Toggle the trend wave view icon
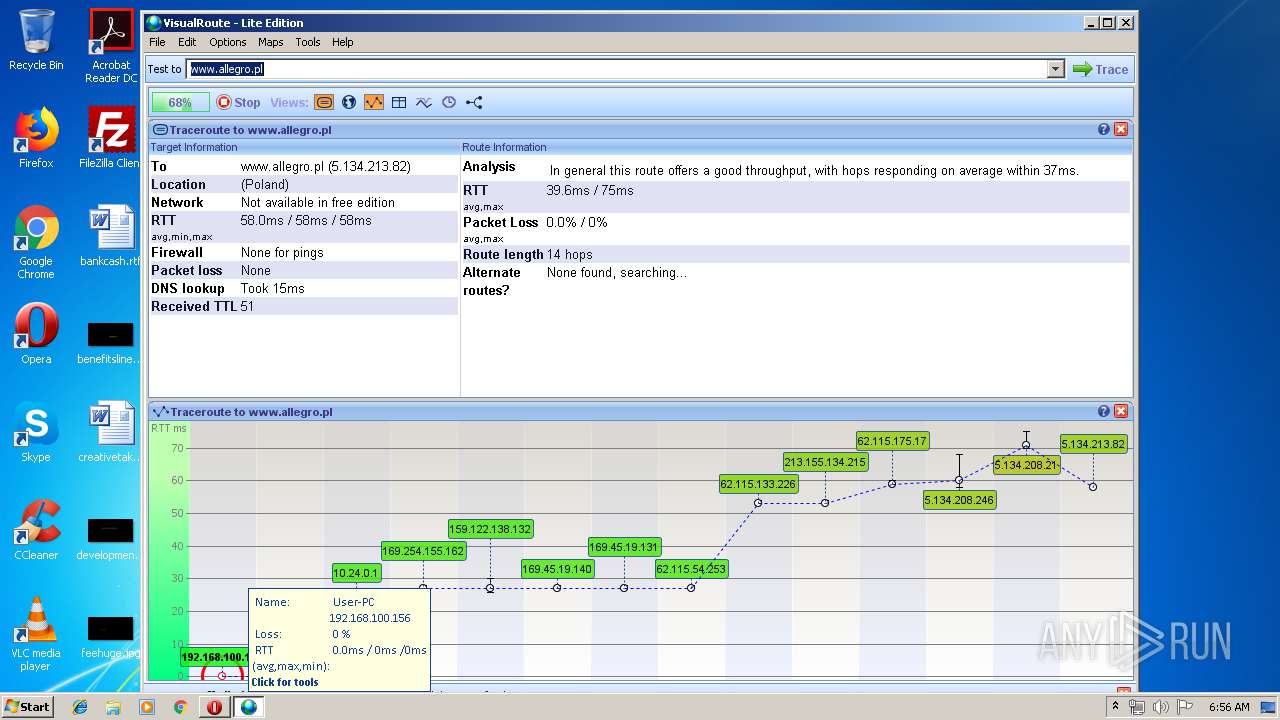 (x=424, y=102)
